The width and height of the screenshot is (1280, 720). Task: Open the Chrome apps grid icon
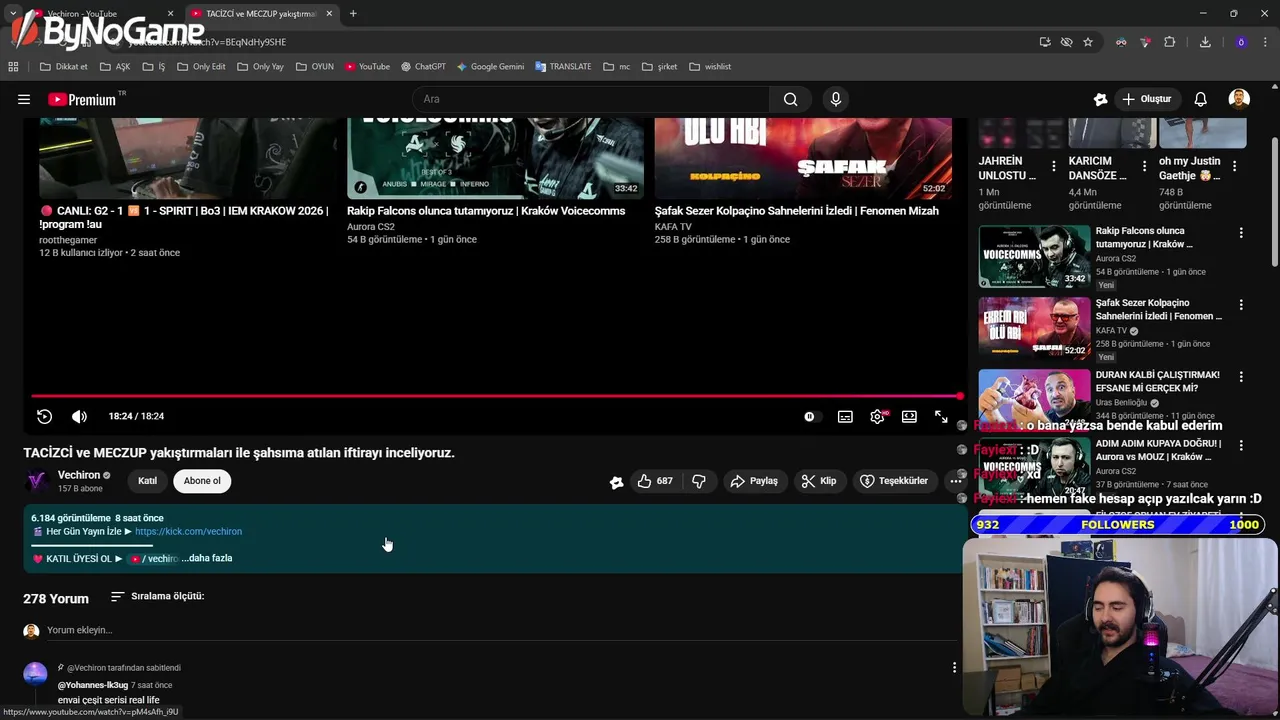tap(13, 67)
